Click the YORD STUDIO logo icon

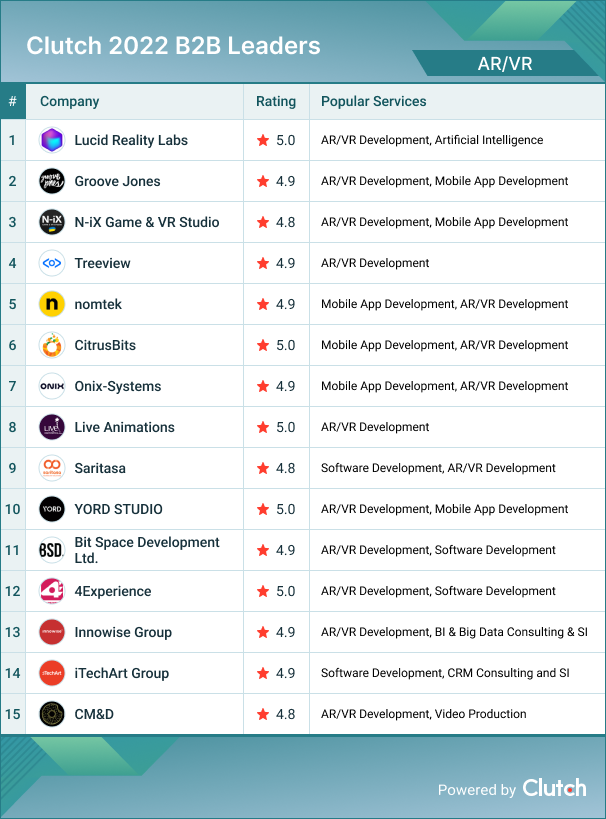click(52, 509)
